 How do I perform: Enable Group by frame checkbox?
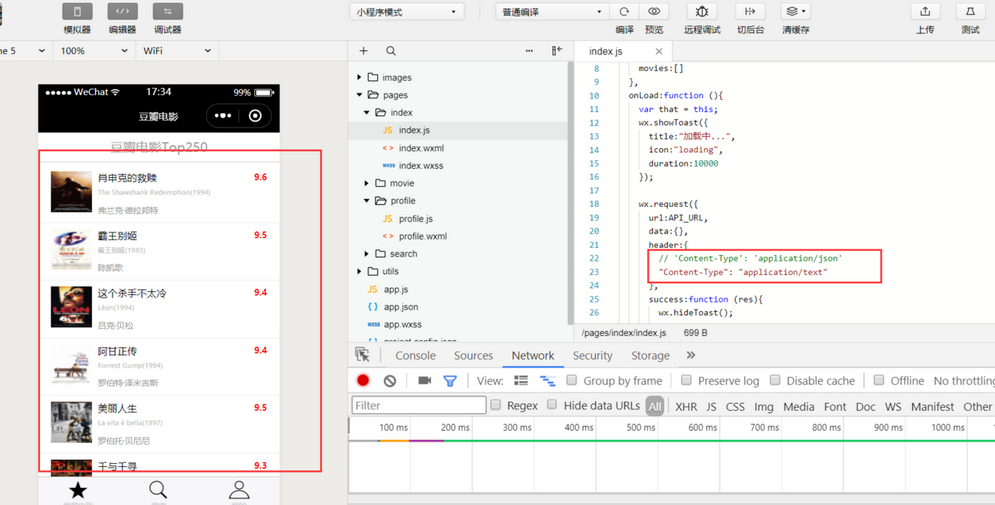click(572, 380)
